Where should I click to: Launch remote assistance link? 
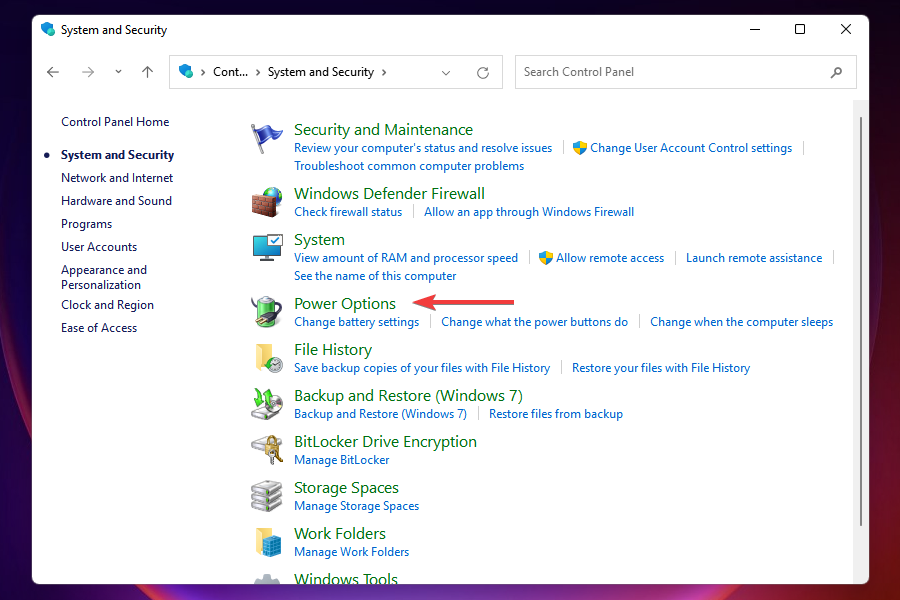pos(754,258)
